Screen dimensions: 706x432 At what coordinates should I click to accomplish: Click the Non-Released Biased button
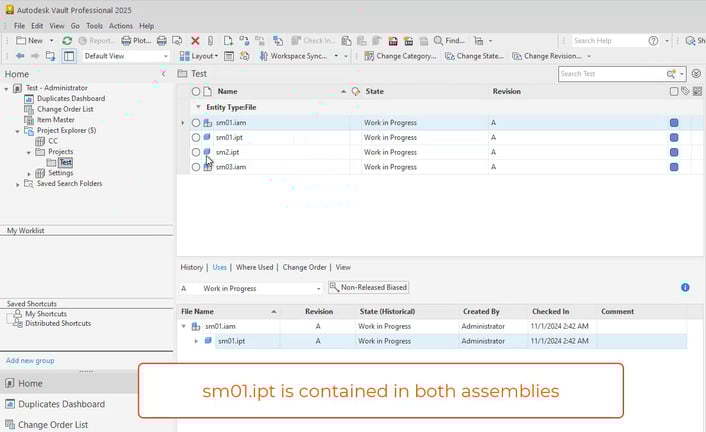[x=368, y=287]
